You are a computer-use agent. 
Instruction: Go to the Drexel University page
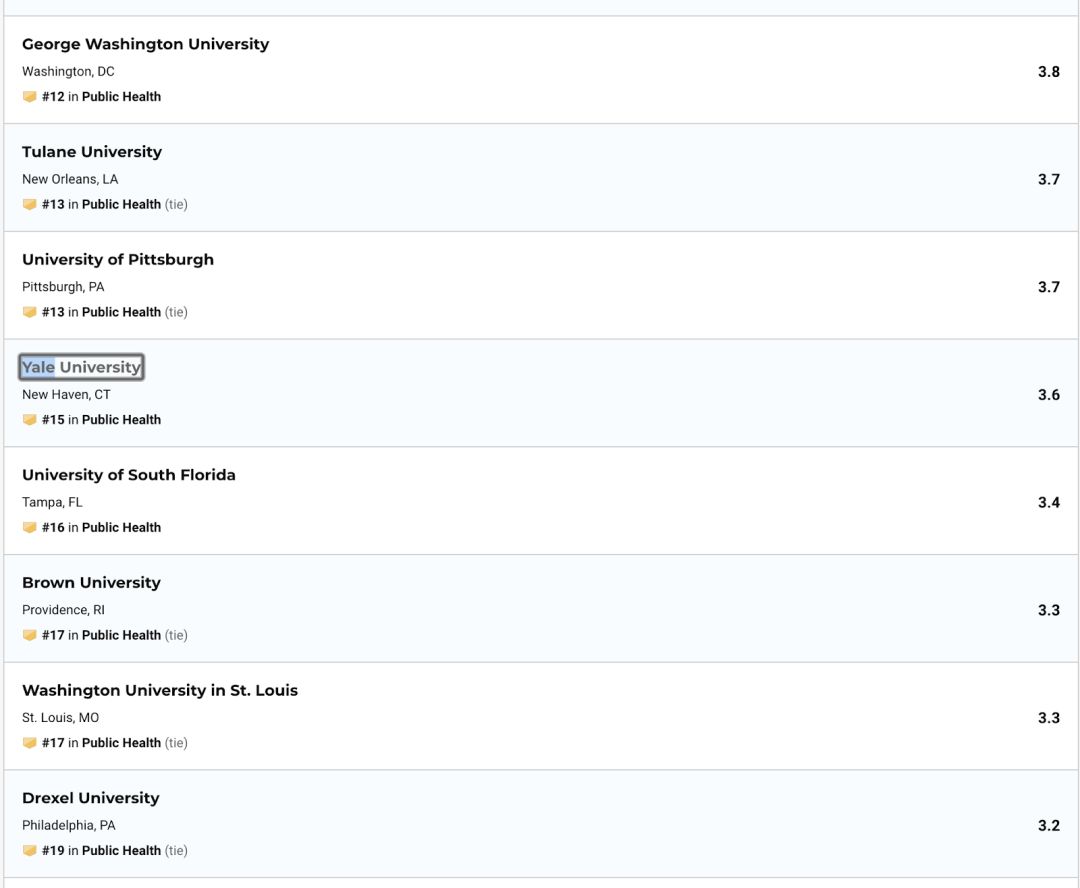91,798
